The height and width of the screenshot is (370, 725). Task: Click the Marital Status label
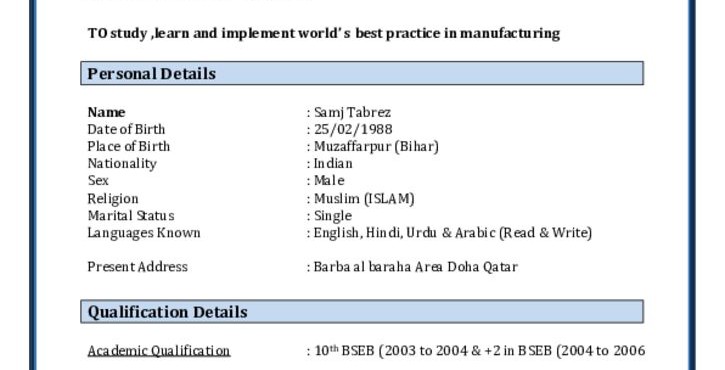pyautogui.click(x=131, y=216)
